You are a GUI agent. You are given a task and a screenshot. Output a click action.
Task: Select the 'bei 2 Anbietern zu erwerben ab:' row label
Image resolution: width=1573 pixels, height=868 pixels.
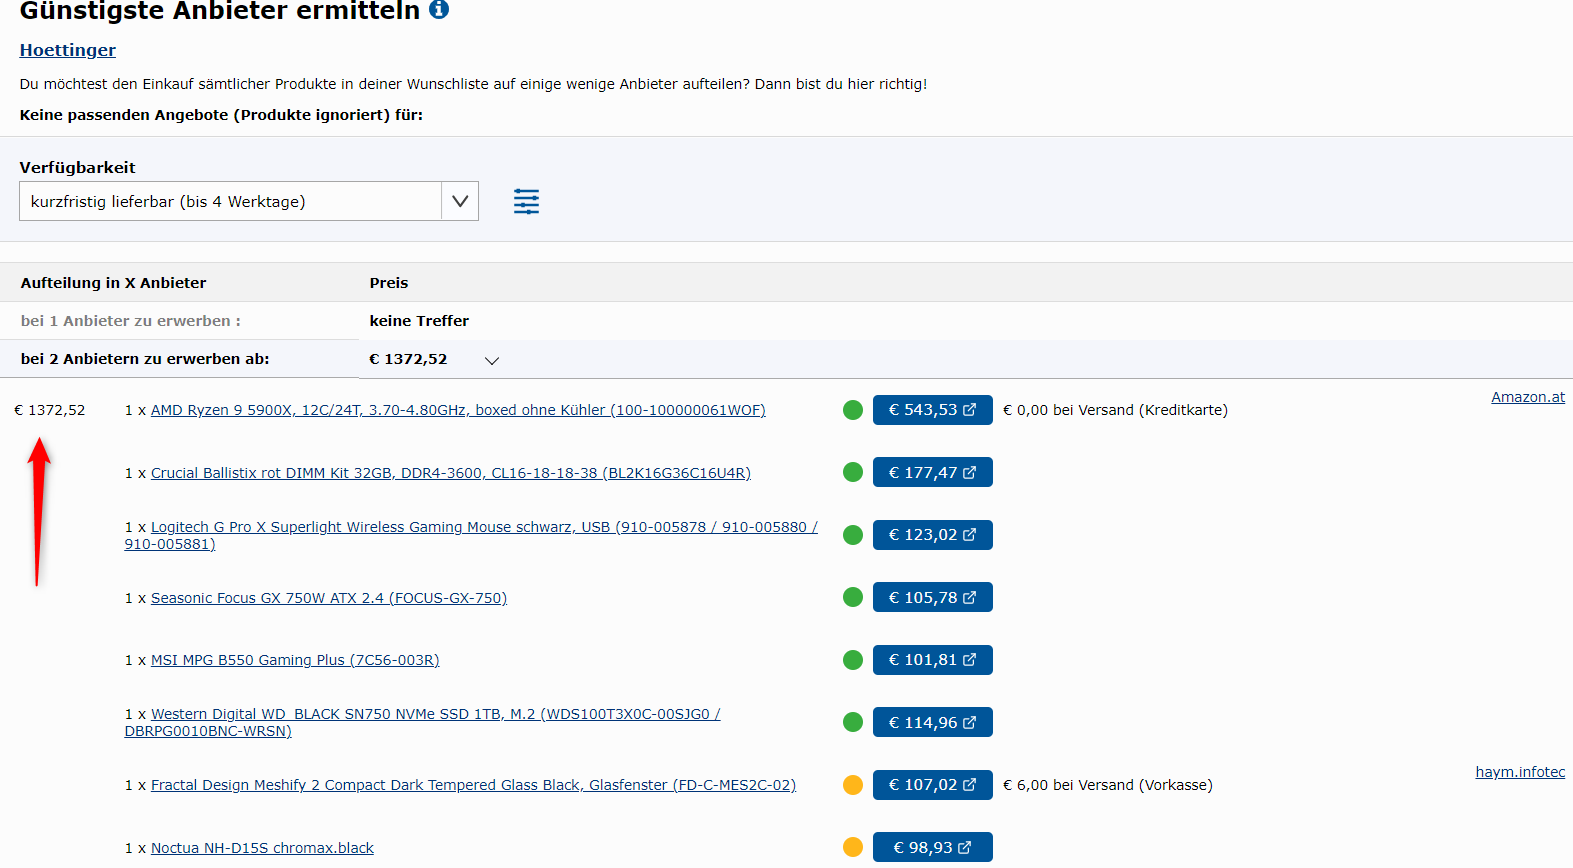(145, 359)
